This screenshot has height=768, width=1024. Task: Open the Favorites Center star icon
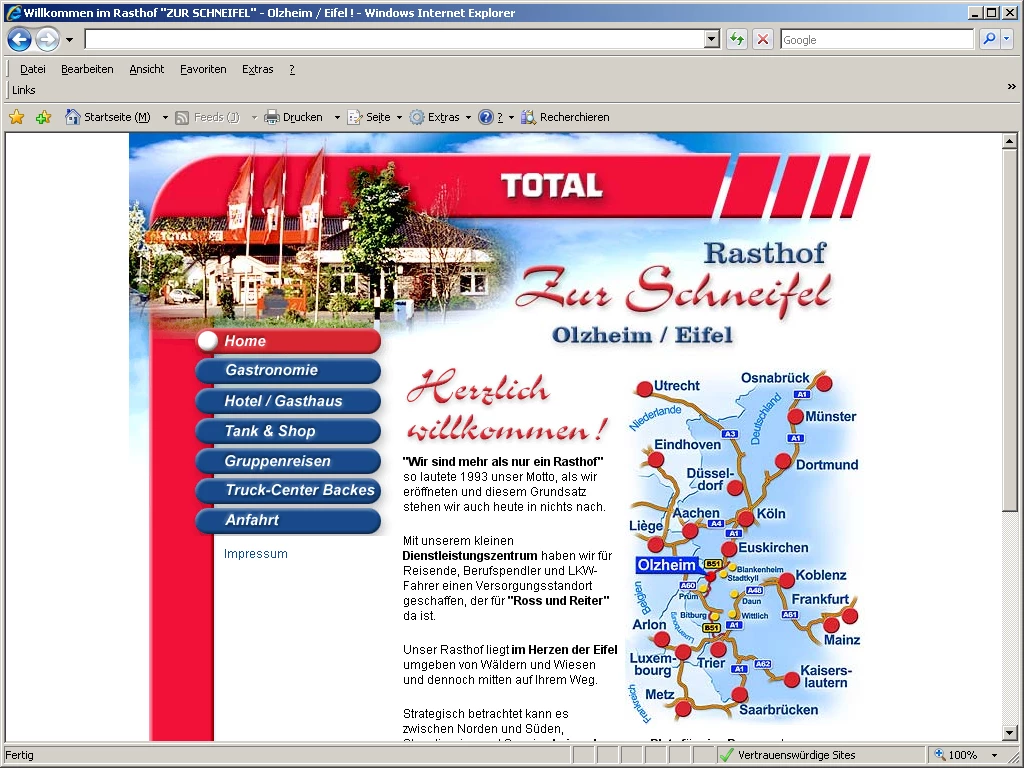tap(17, 117)
